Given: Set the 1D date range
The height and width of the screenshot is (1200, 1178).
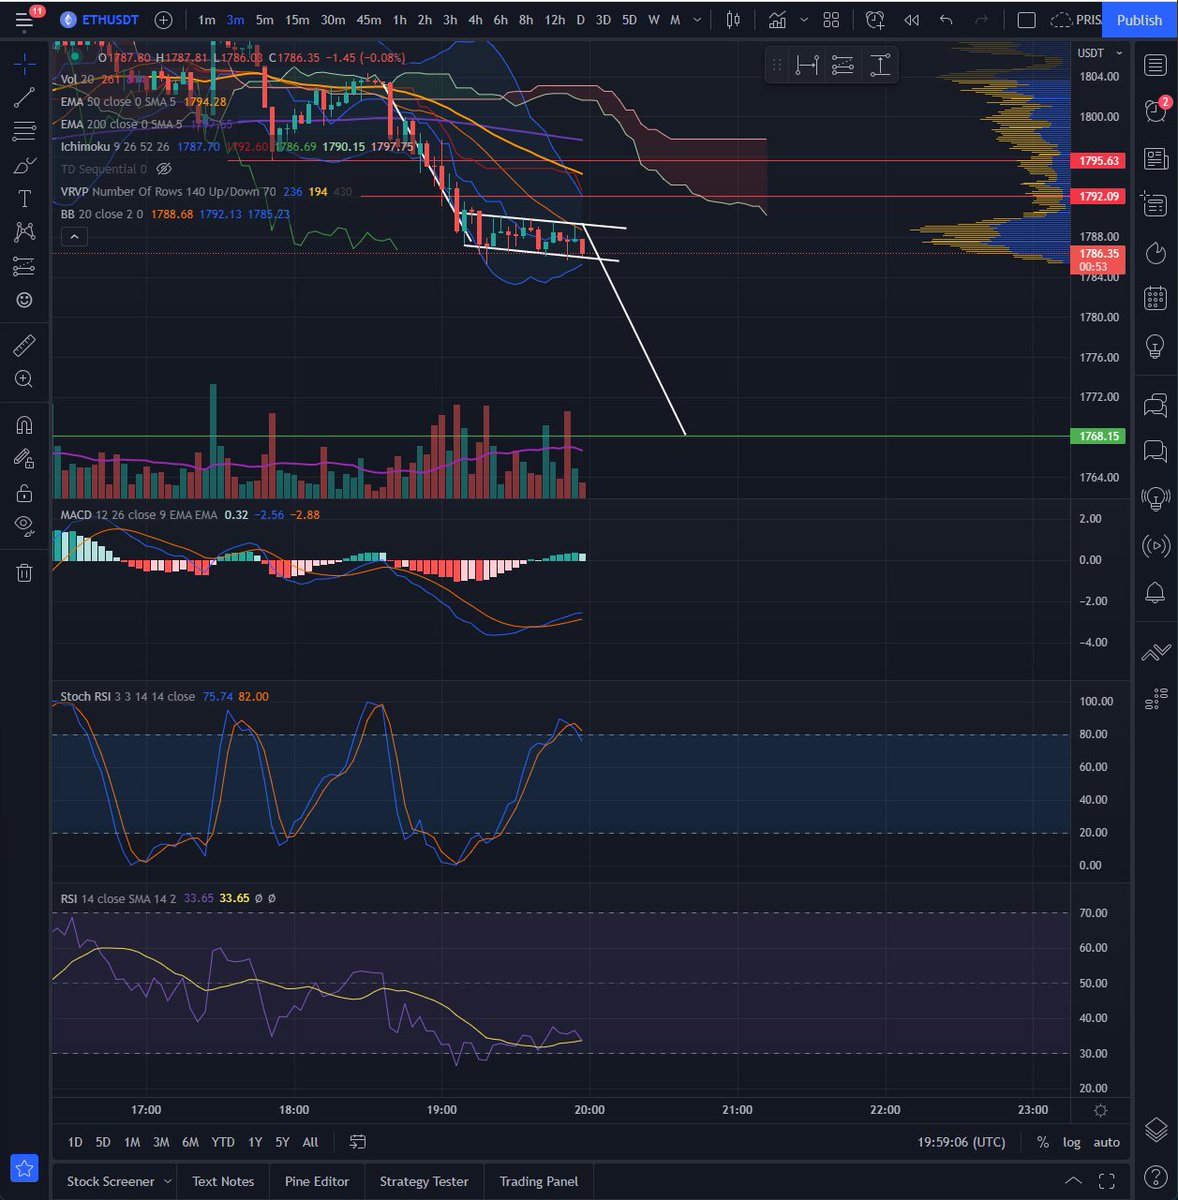Looking at the screenshot, I should tap(75, 1142).
